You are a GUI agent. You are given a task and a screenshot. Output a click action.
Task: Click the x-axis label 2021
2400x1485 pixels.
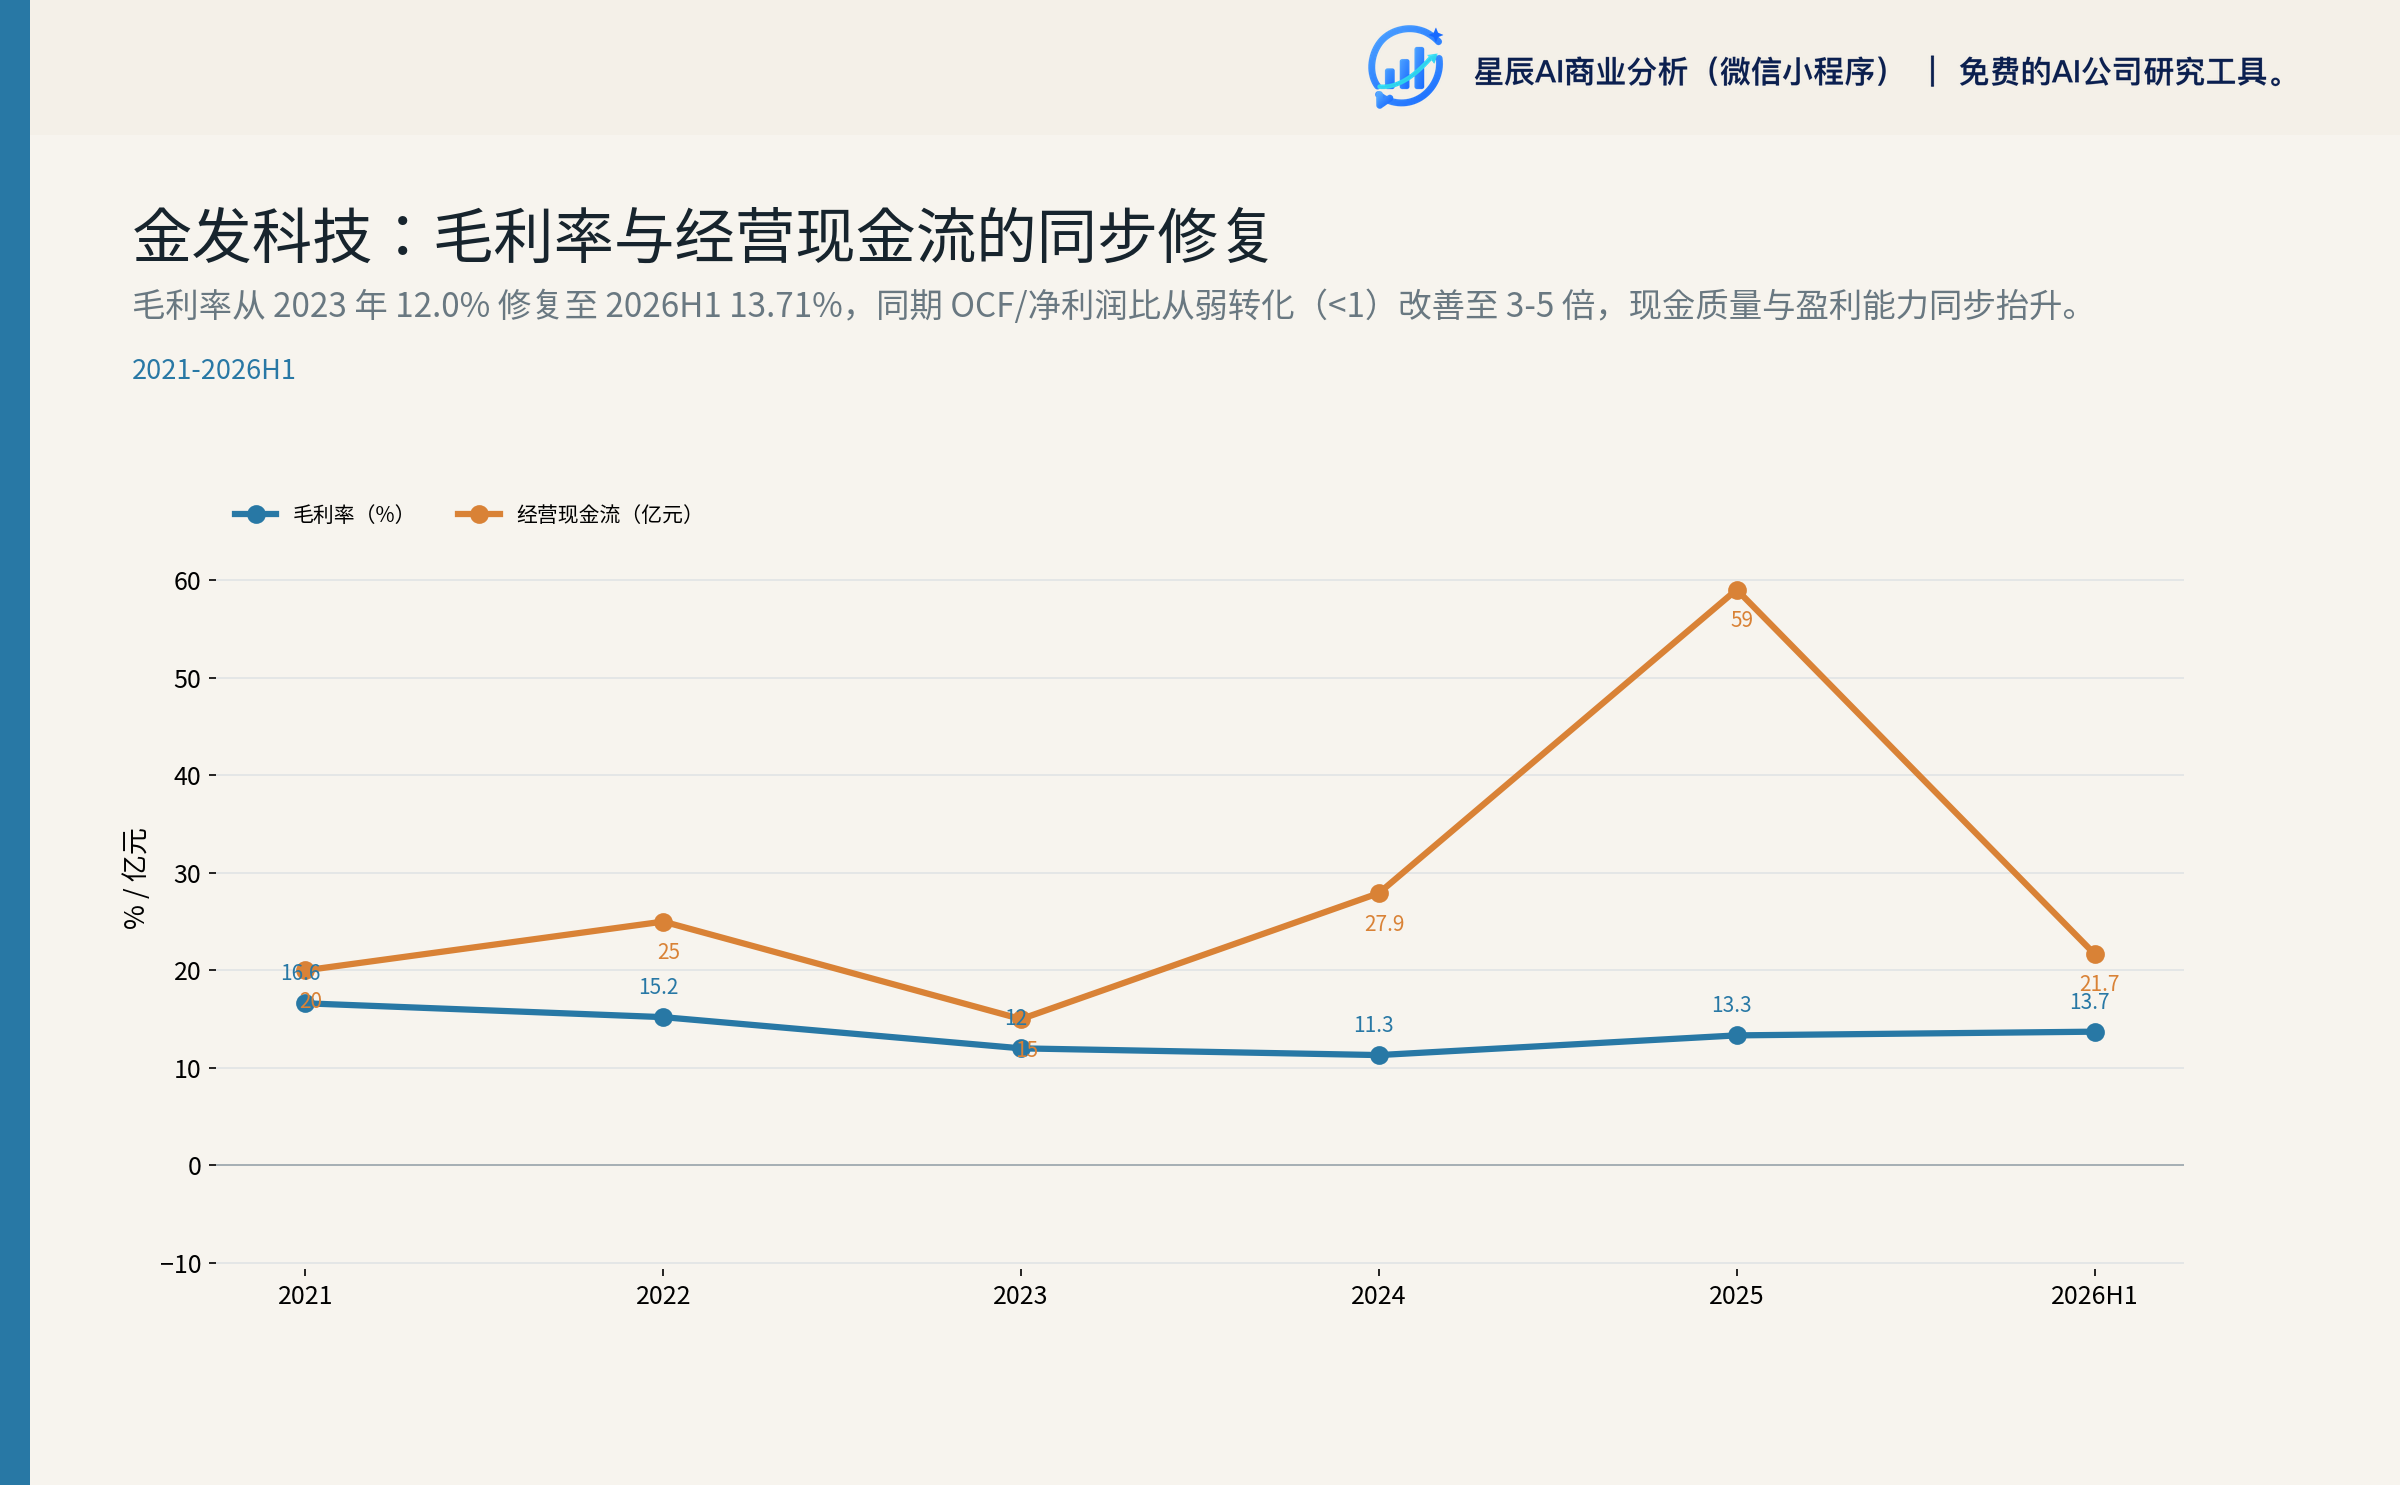point(305,1295)
